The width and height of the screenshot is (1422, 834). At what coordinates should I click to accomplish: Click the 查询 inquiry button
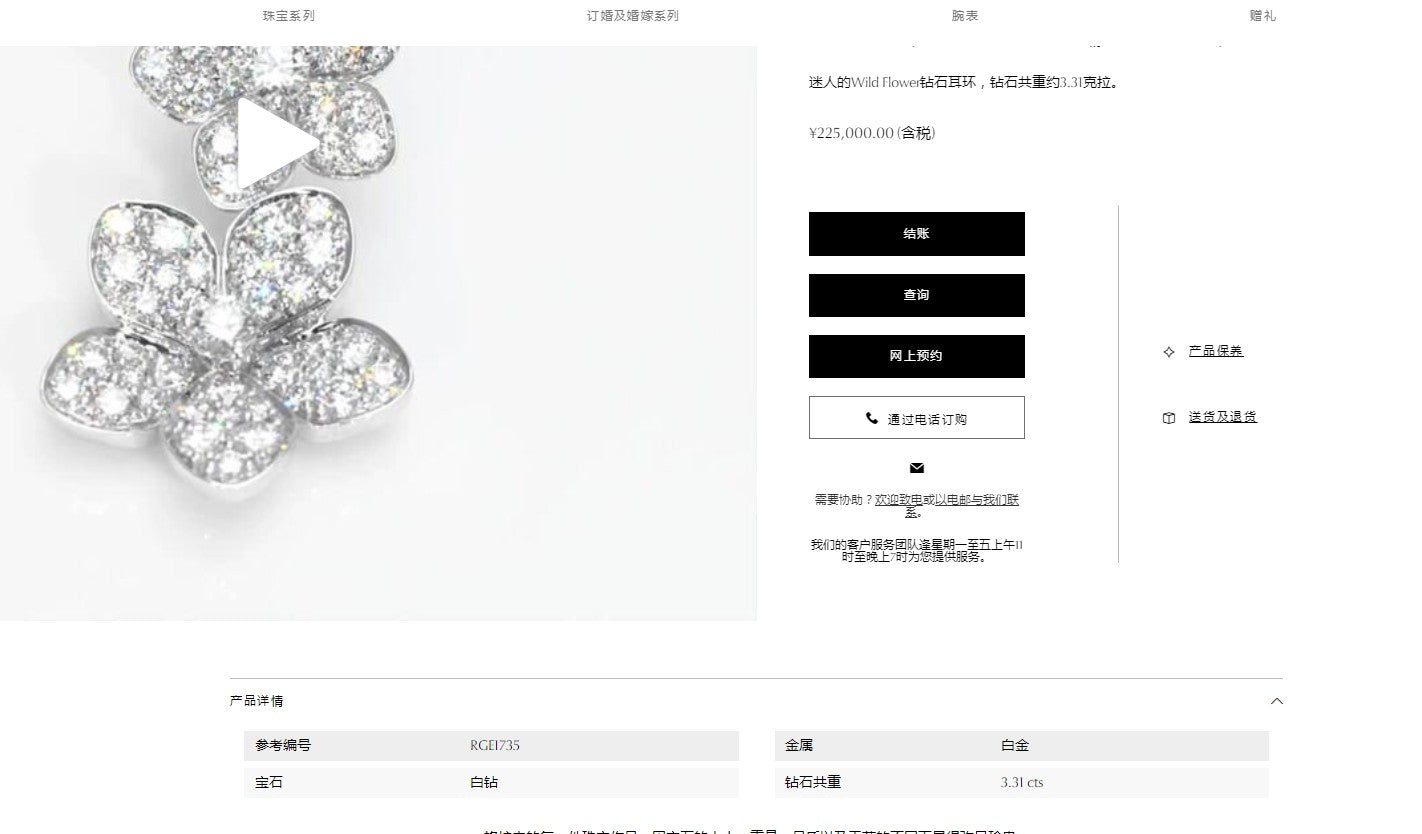(917, 295)
